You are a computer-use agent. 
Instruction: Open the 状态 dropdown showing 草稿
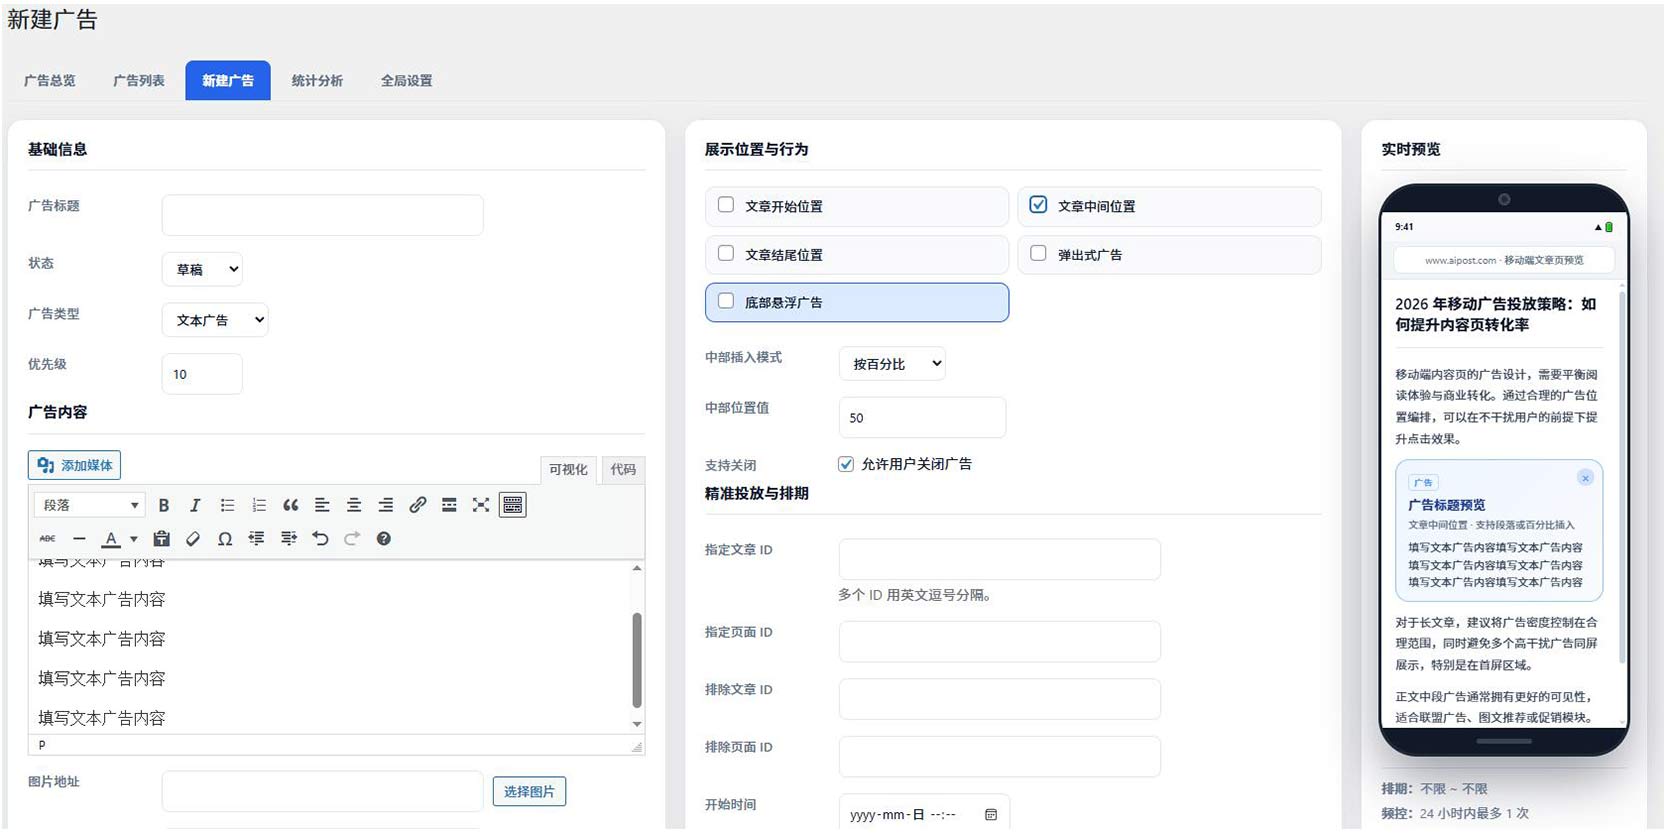(202, 269)
